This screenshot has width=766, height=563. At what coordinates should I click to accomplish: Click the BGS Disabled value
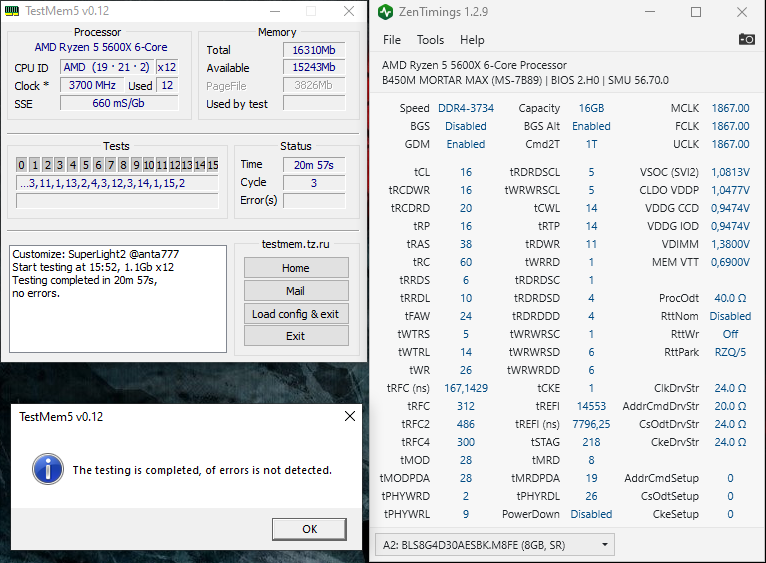point(466,126)
